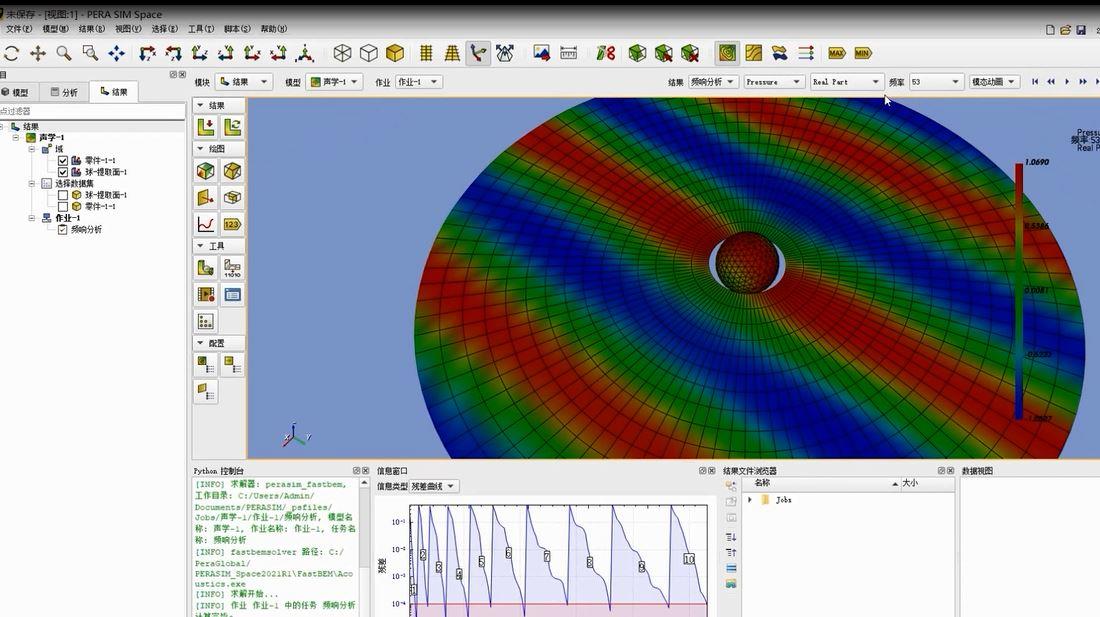Click the MIN value marker icon
1100x617 pixels.
pos(862,53)
